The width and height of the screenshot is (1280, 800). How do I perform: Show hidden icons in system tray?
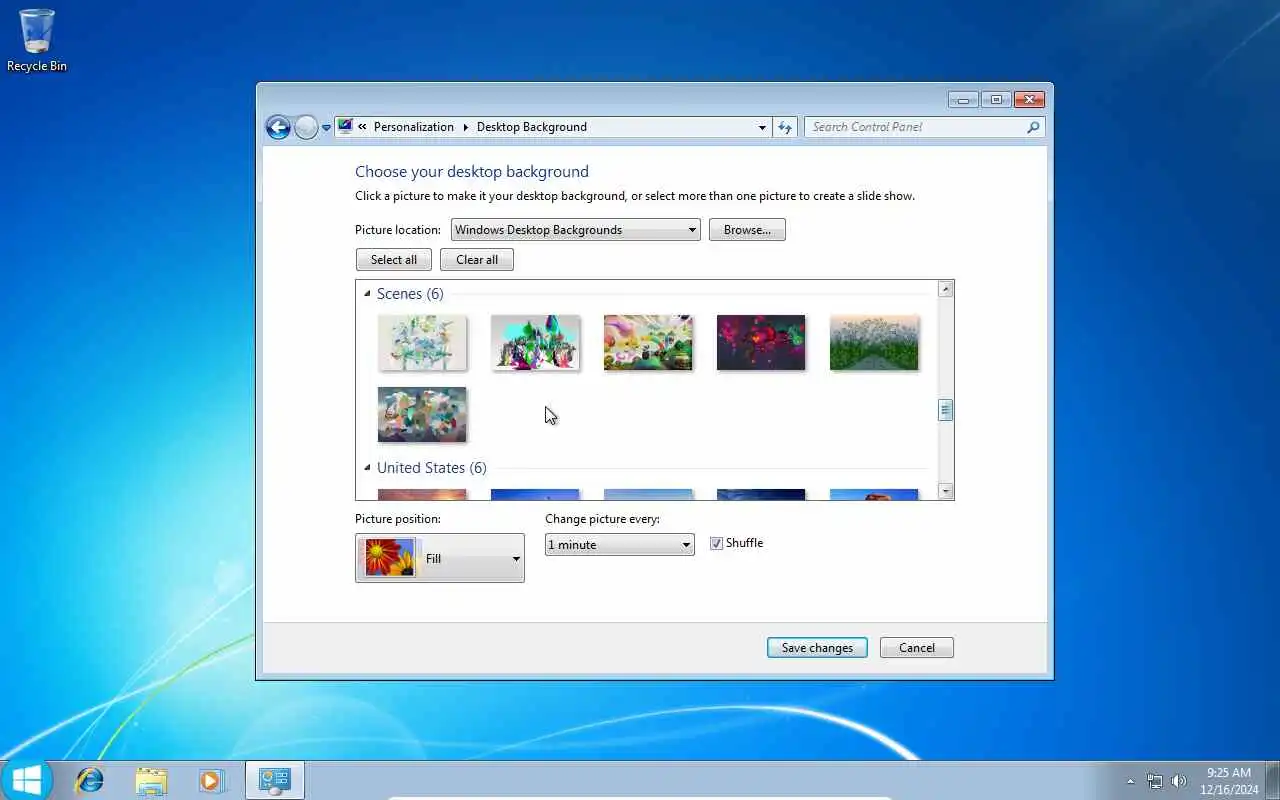(x=1130, y=781)
